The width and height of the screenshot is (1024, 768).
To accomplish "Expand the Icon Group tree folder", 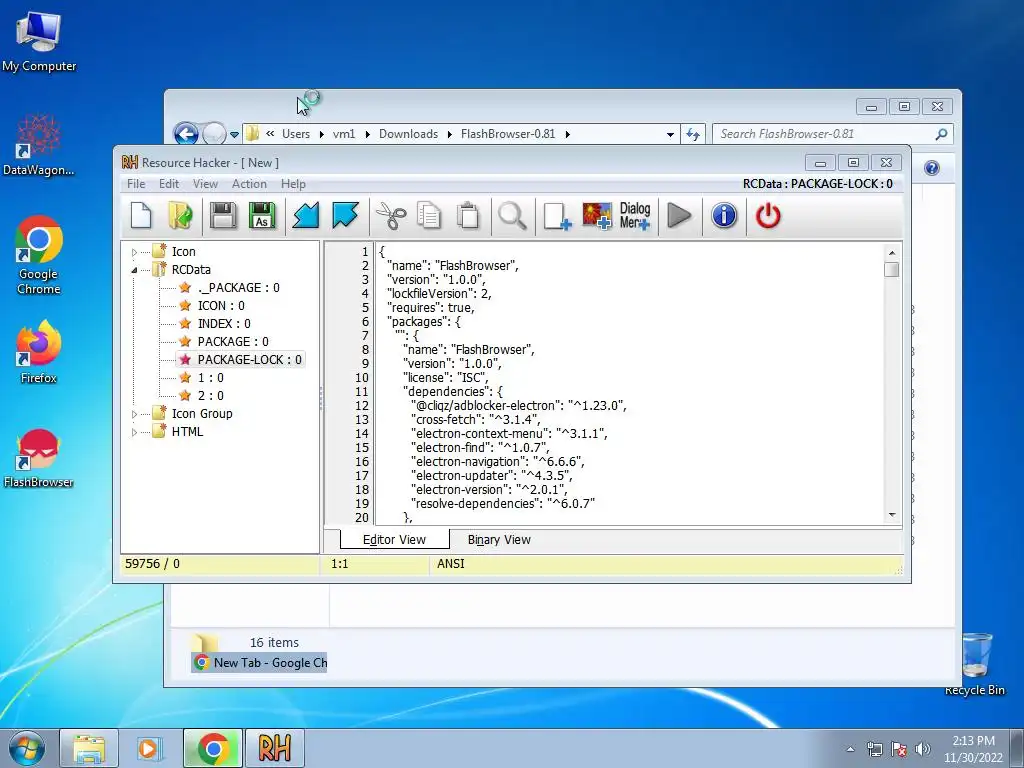I will (x=135, y=414).
